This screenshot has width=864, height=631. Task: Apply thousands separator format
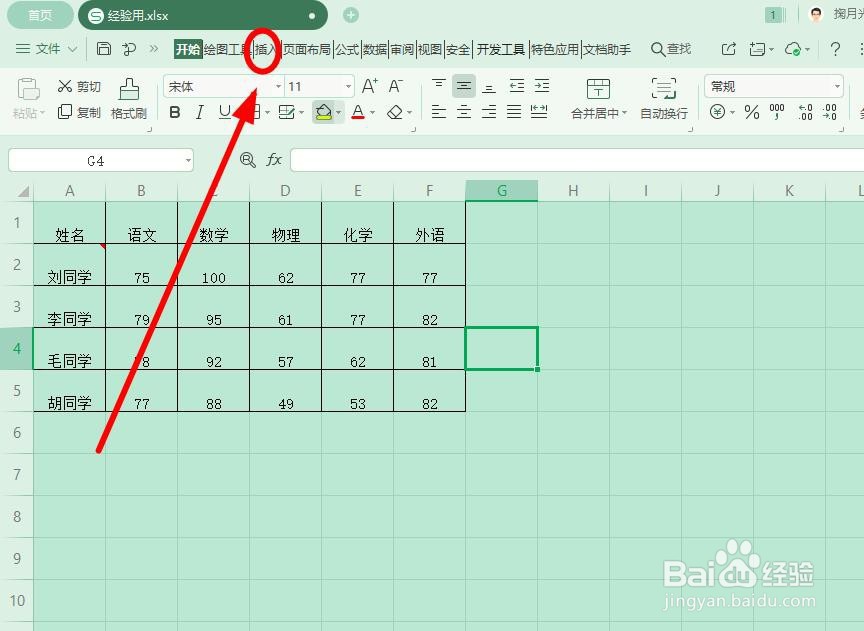pos(777,112)
